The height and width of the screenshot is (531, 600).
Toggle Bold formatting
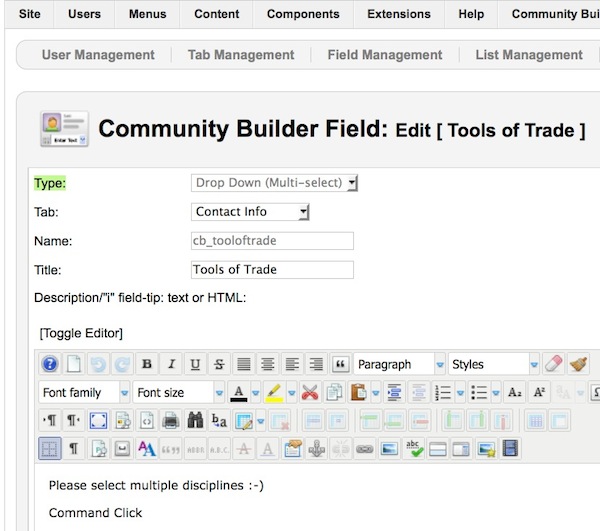[x=147, y=364]
